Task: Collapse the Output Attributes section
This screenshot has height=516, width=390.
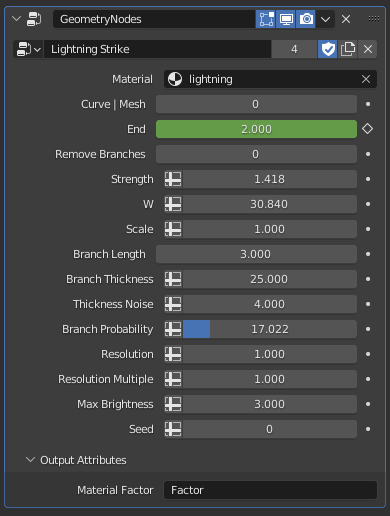Action: coord(30,460)
